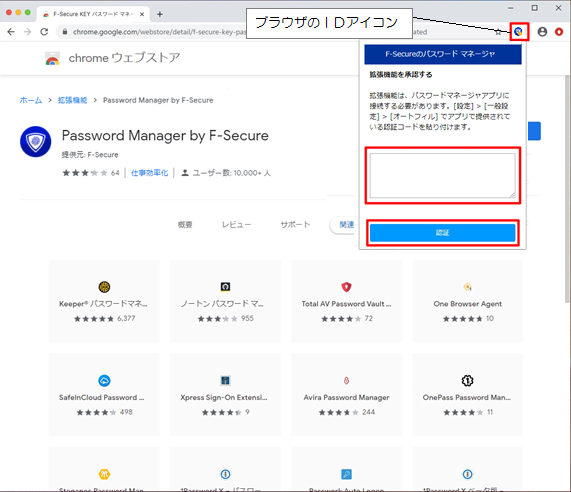The width and height of the screenshot is (571, 492).
Task: Click the Keeper password manager icon
Action: (x=105, y=287)
